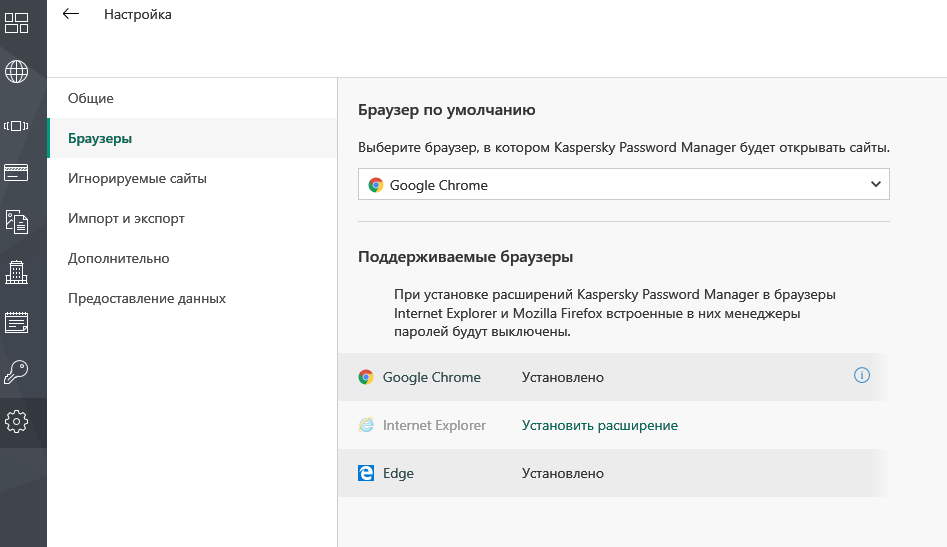Open Предоставление данных section

coord(146,298)
